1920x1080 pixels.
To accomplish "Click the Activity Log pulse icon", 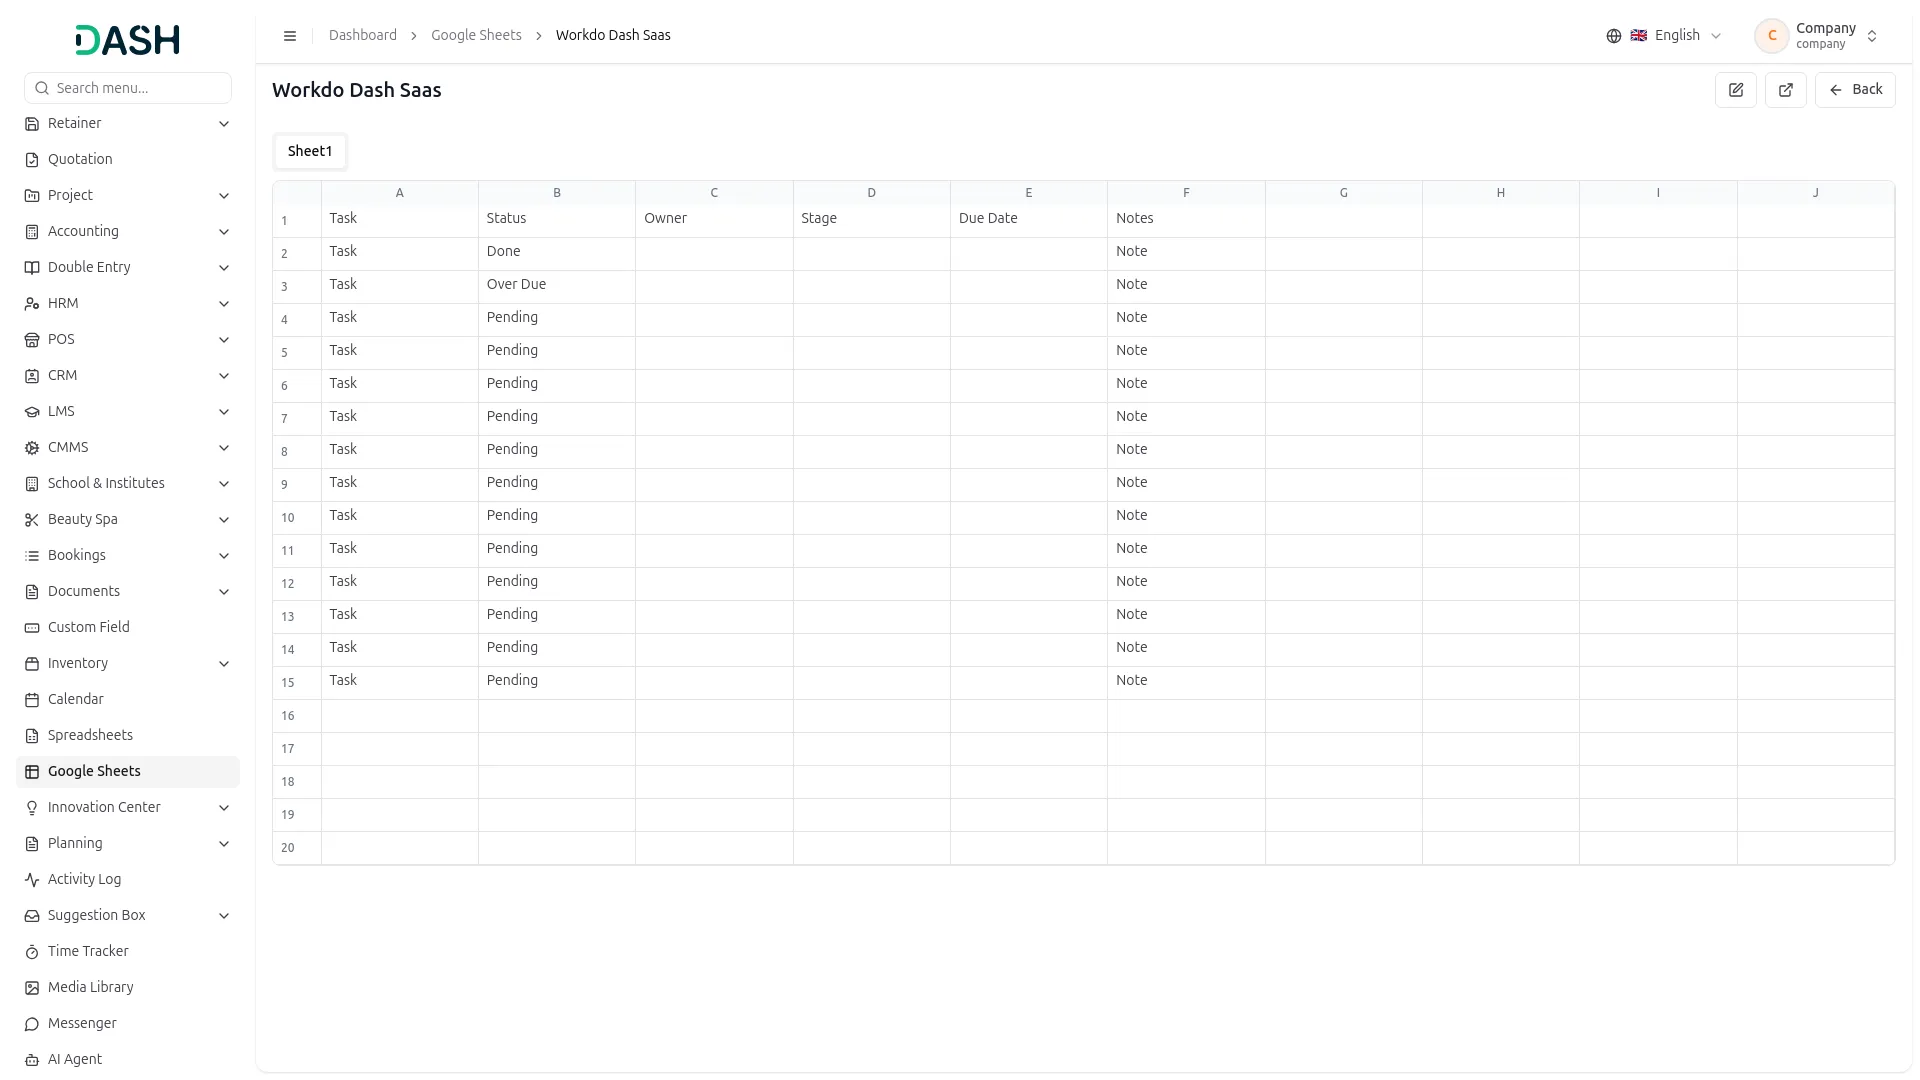I will click(32, 880).
